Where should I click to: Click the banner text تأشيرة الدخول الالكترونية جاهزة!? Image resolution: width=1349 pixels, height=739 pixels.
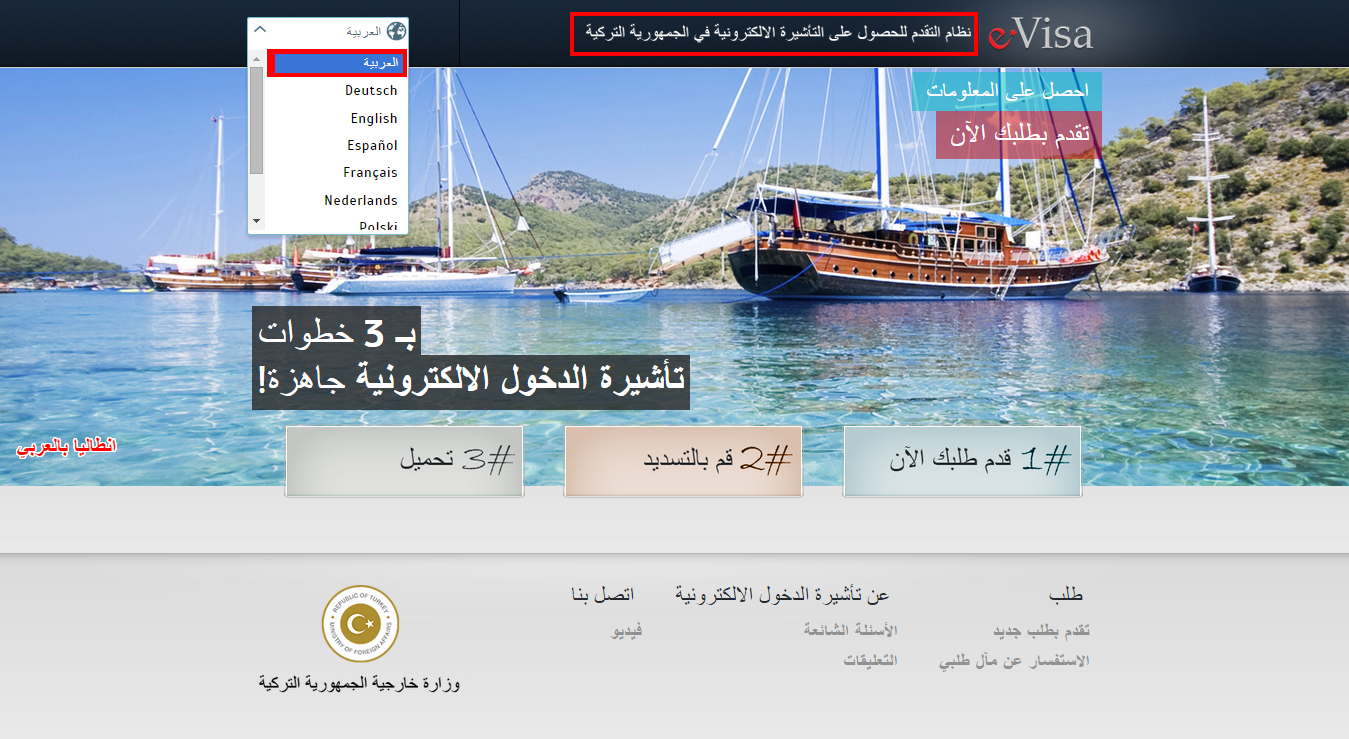coord(470,381)
